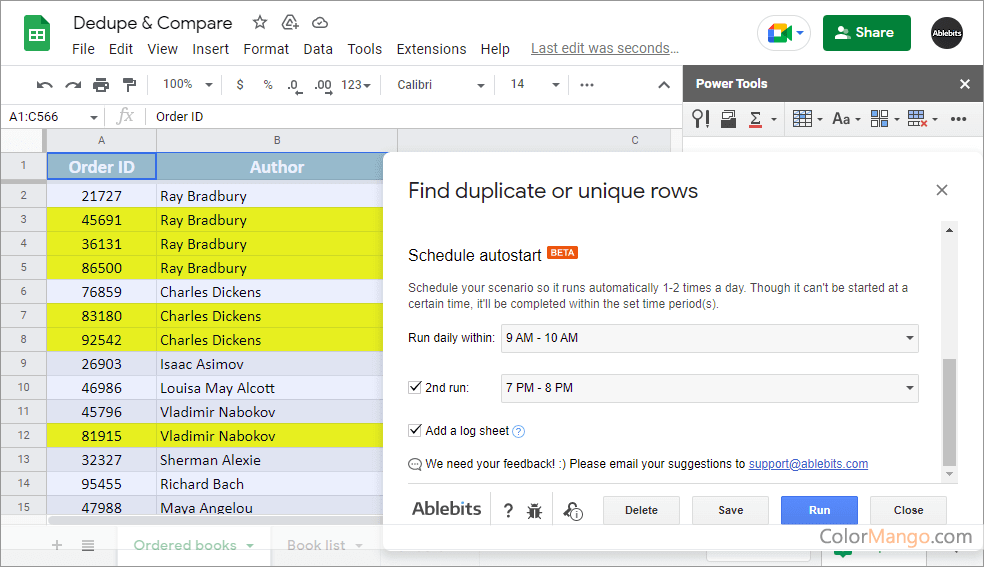Open the Extensions menu

pyautogui.click(x=431, y=49)
